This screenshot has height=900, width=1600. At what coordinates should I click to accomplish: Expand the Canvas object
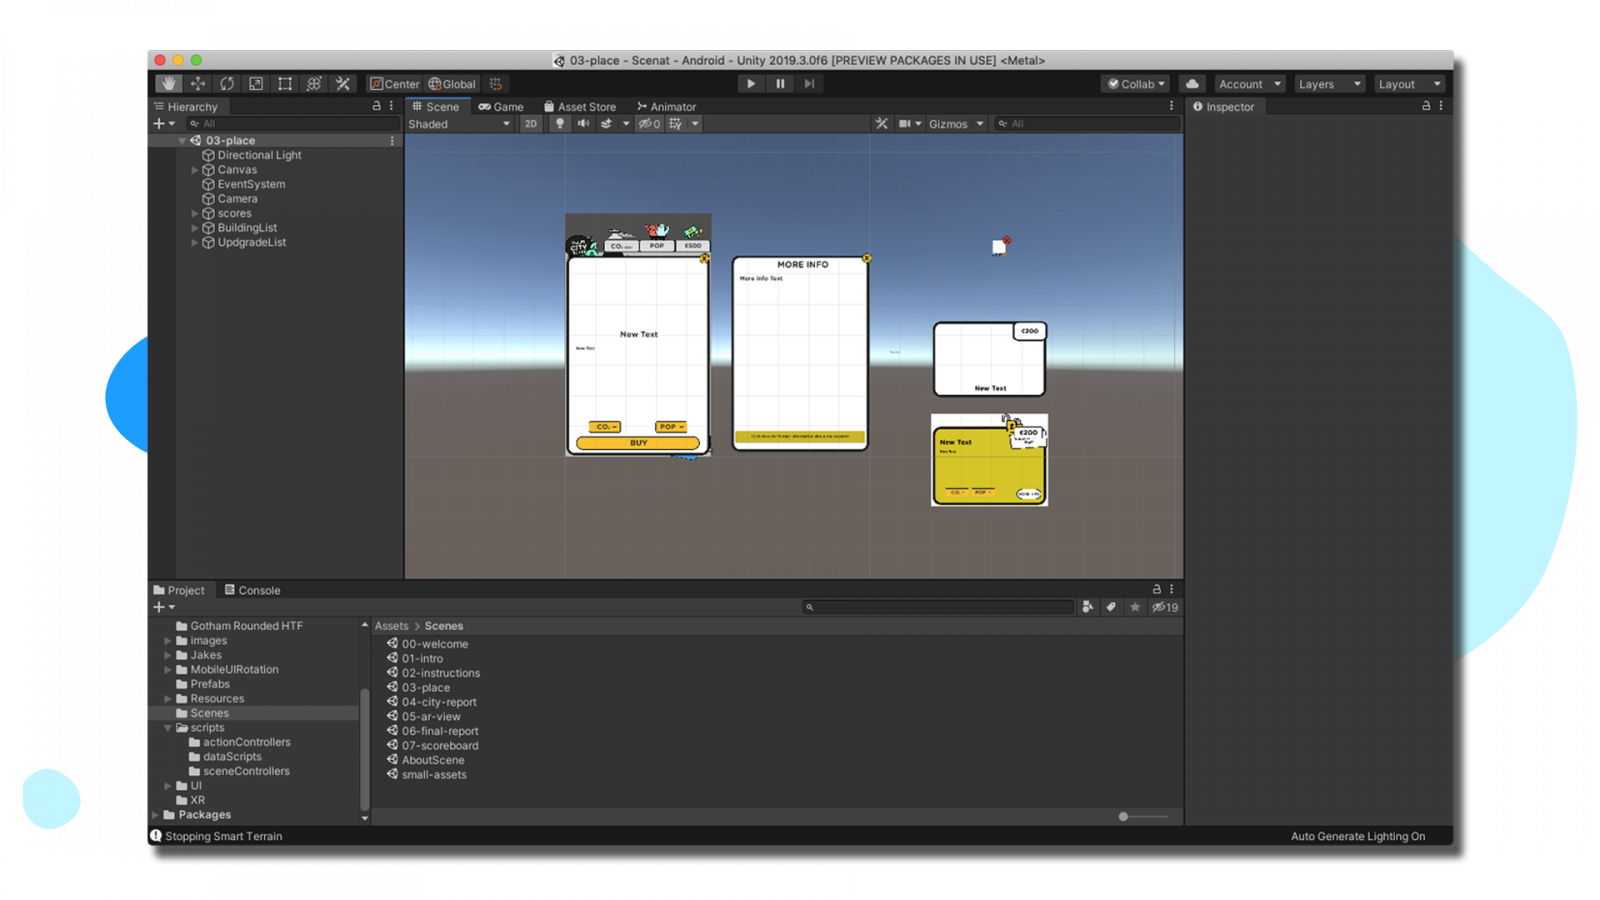click(195, 170)
